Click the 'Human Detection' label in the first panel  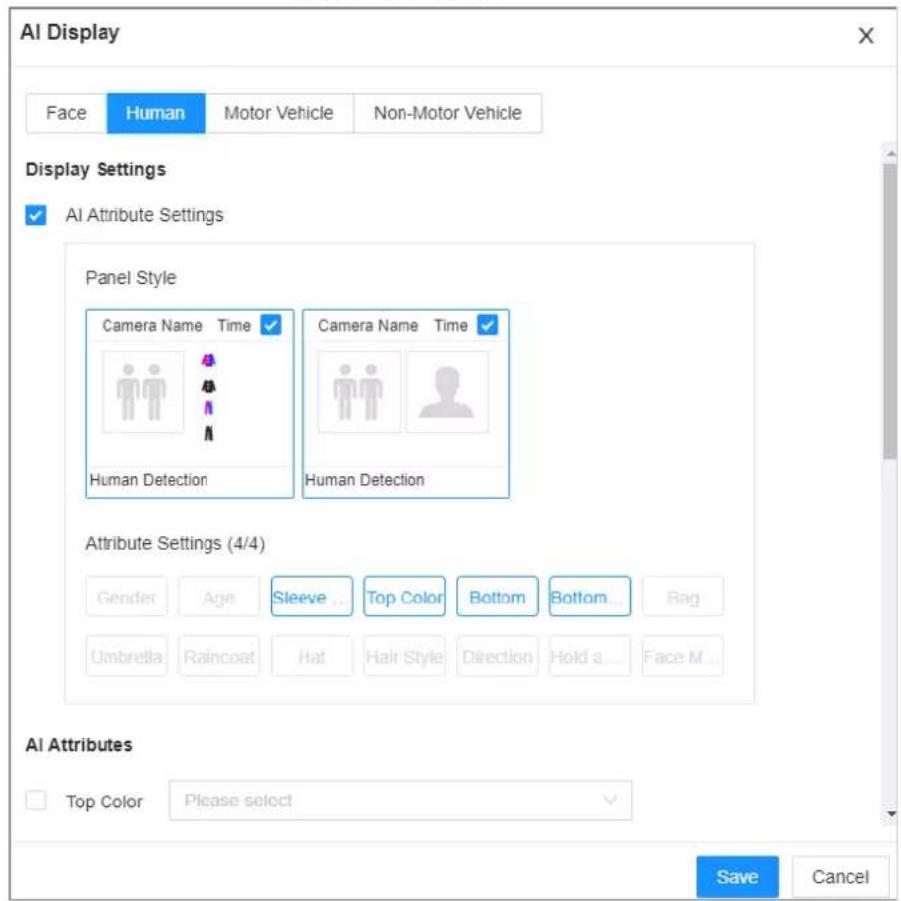pyautogui.click(x=148, y=479)
